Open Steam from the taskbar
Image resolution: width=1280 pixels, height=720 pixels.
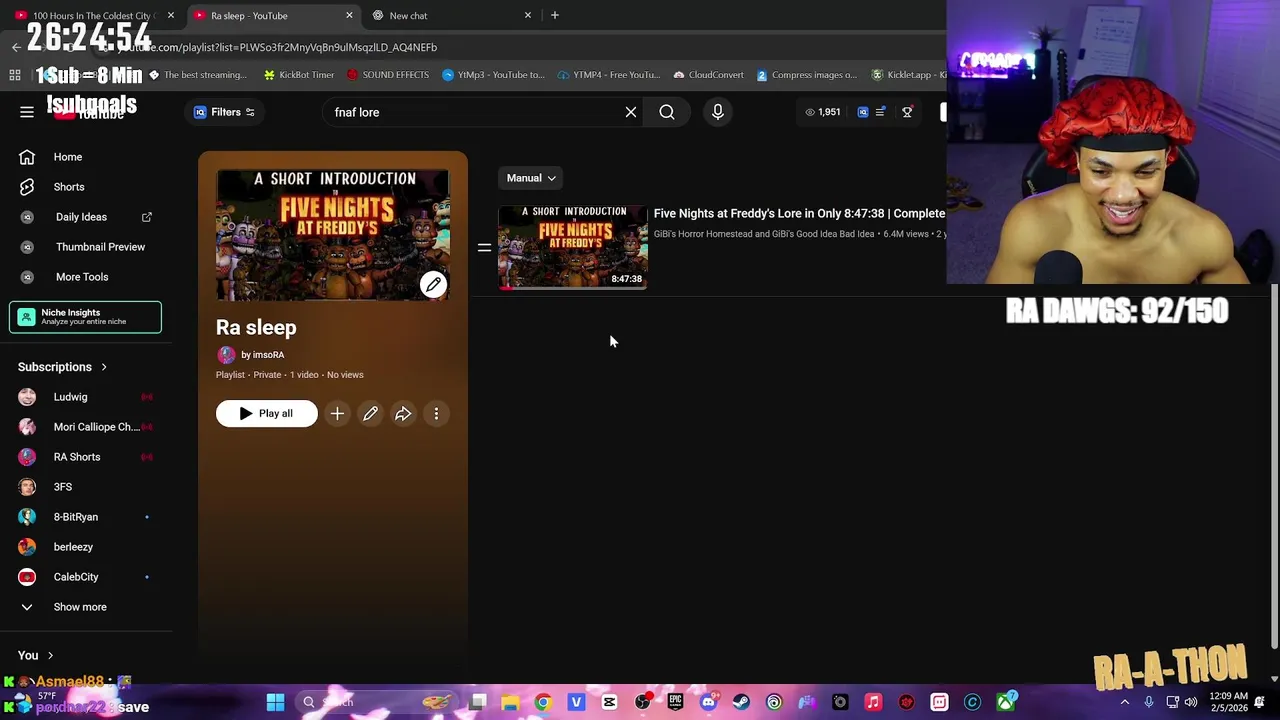741,702
